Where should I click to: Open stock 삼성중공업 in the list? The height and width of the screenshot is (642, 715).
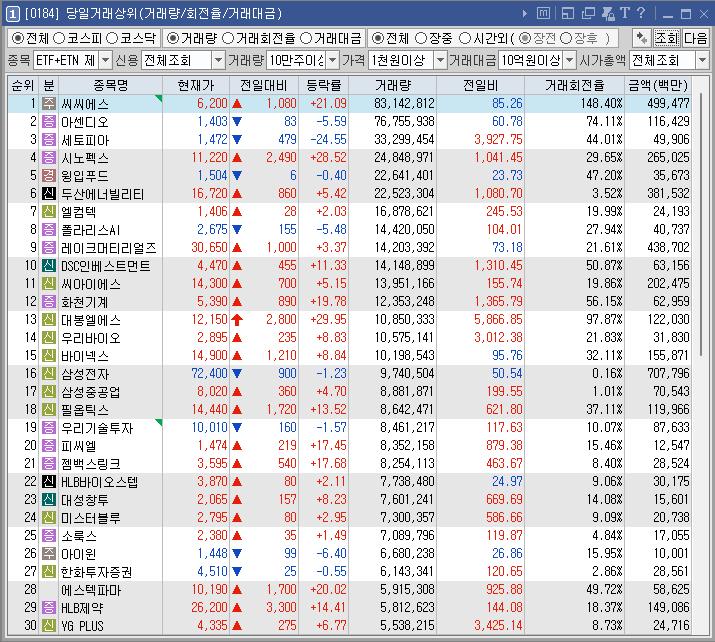[x=91, y=392]
